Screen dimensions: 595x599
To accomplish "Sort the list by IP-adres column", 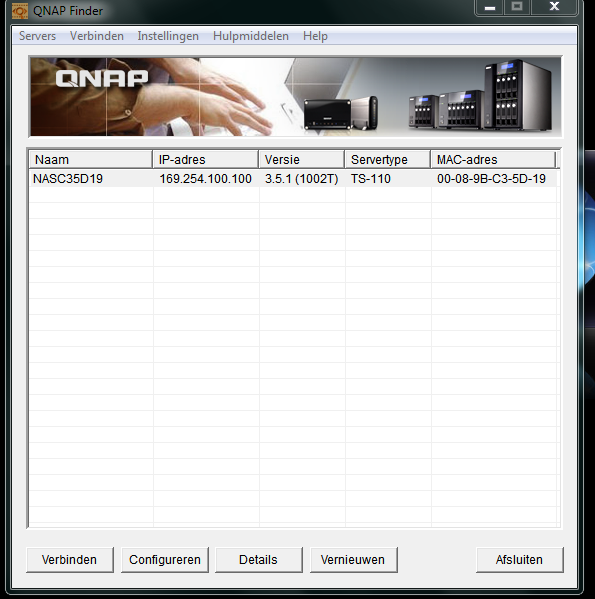I will tap(205, 159).
